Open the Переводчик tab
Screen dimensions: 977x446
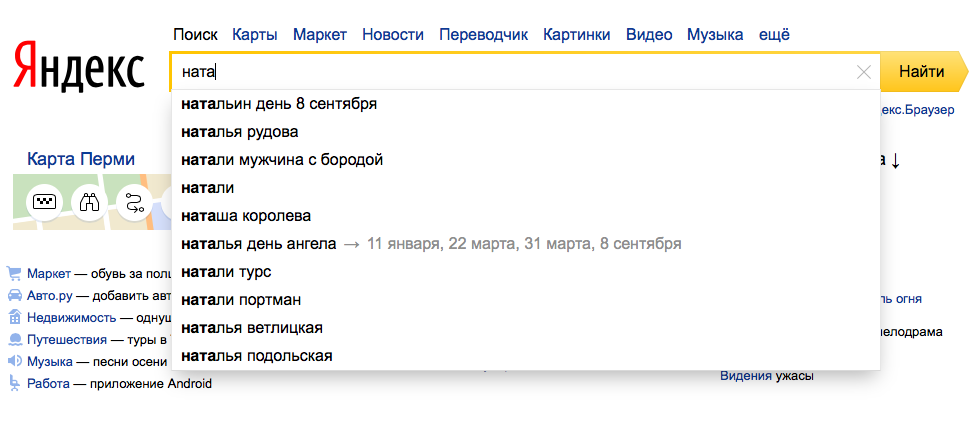[x=484, y=34]
